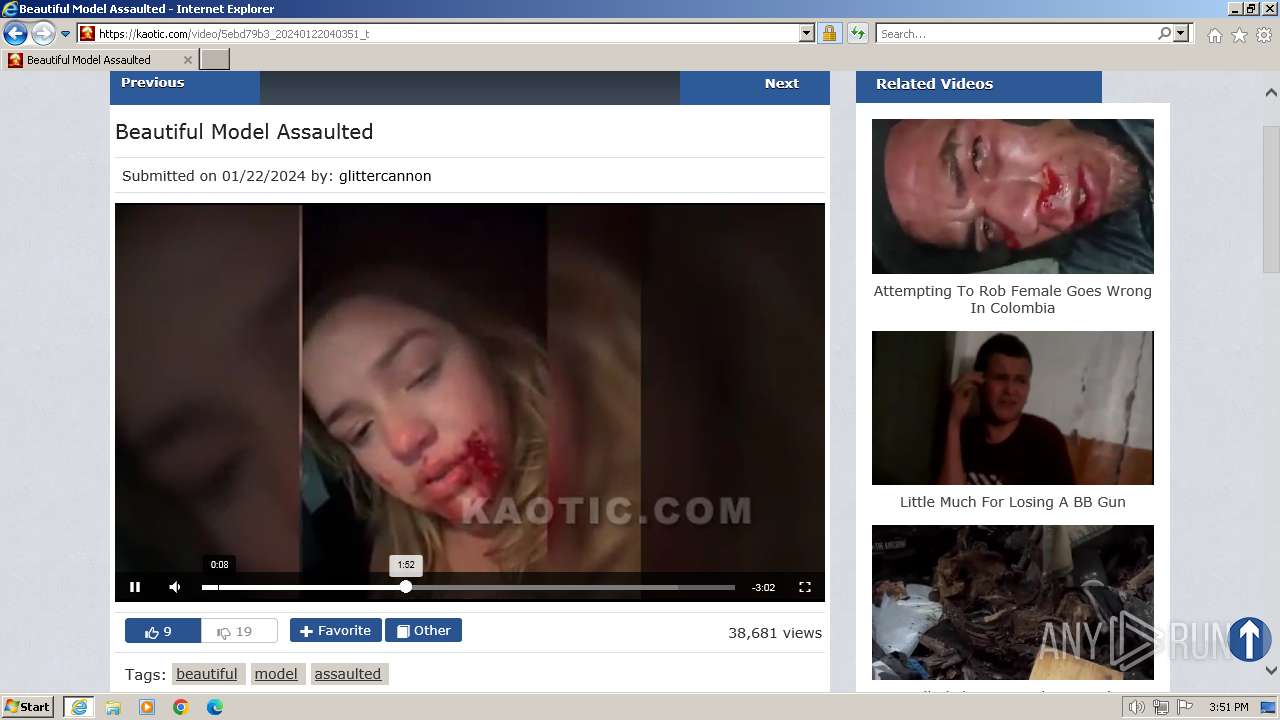Open the Action Center flag icon
1280x720 pixels.
1185,707
